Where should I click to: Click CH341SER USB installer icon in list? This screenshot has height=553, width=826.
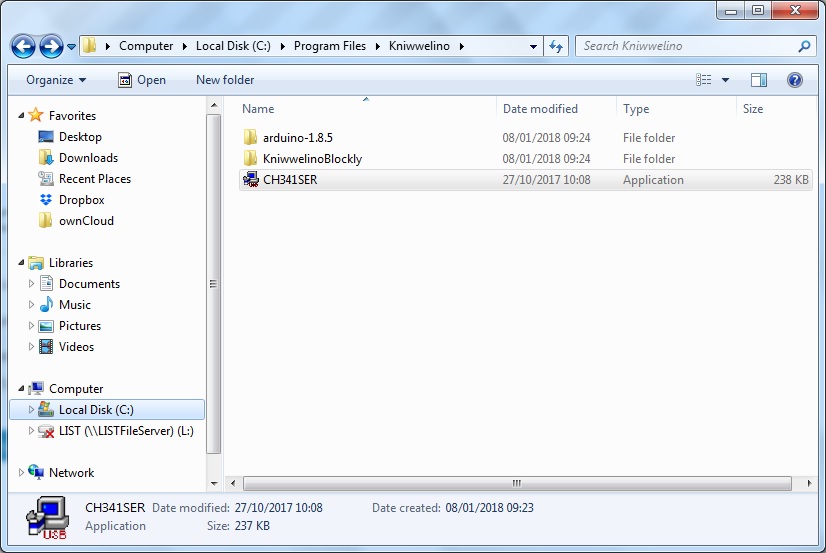tap(250, 180)
